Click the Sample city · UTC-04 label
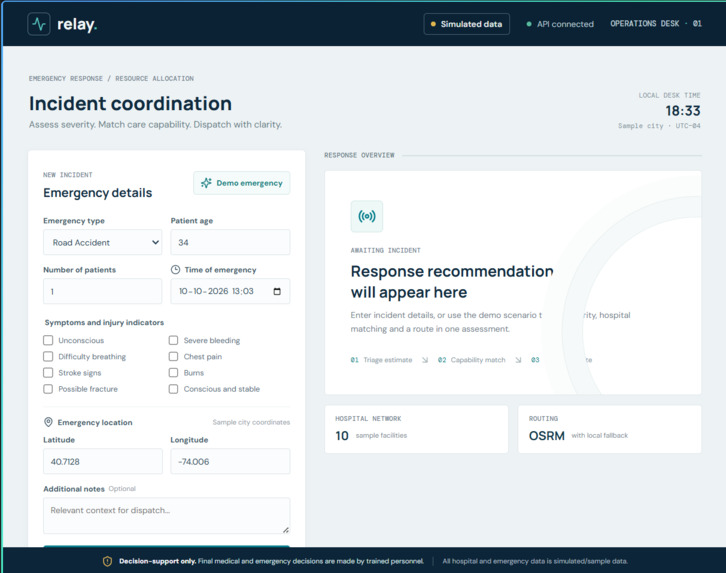 (x=659, y=126)
